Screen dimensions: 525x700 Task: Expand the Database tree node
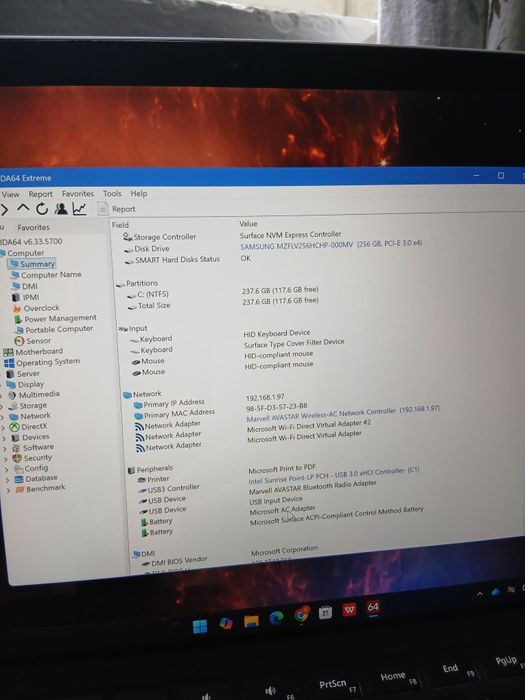pyautogui.click(x=8, y=480)
